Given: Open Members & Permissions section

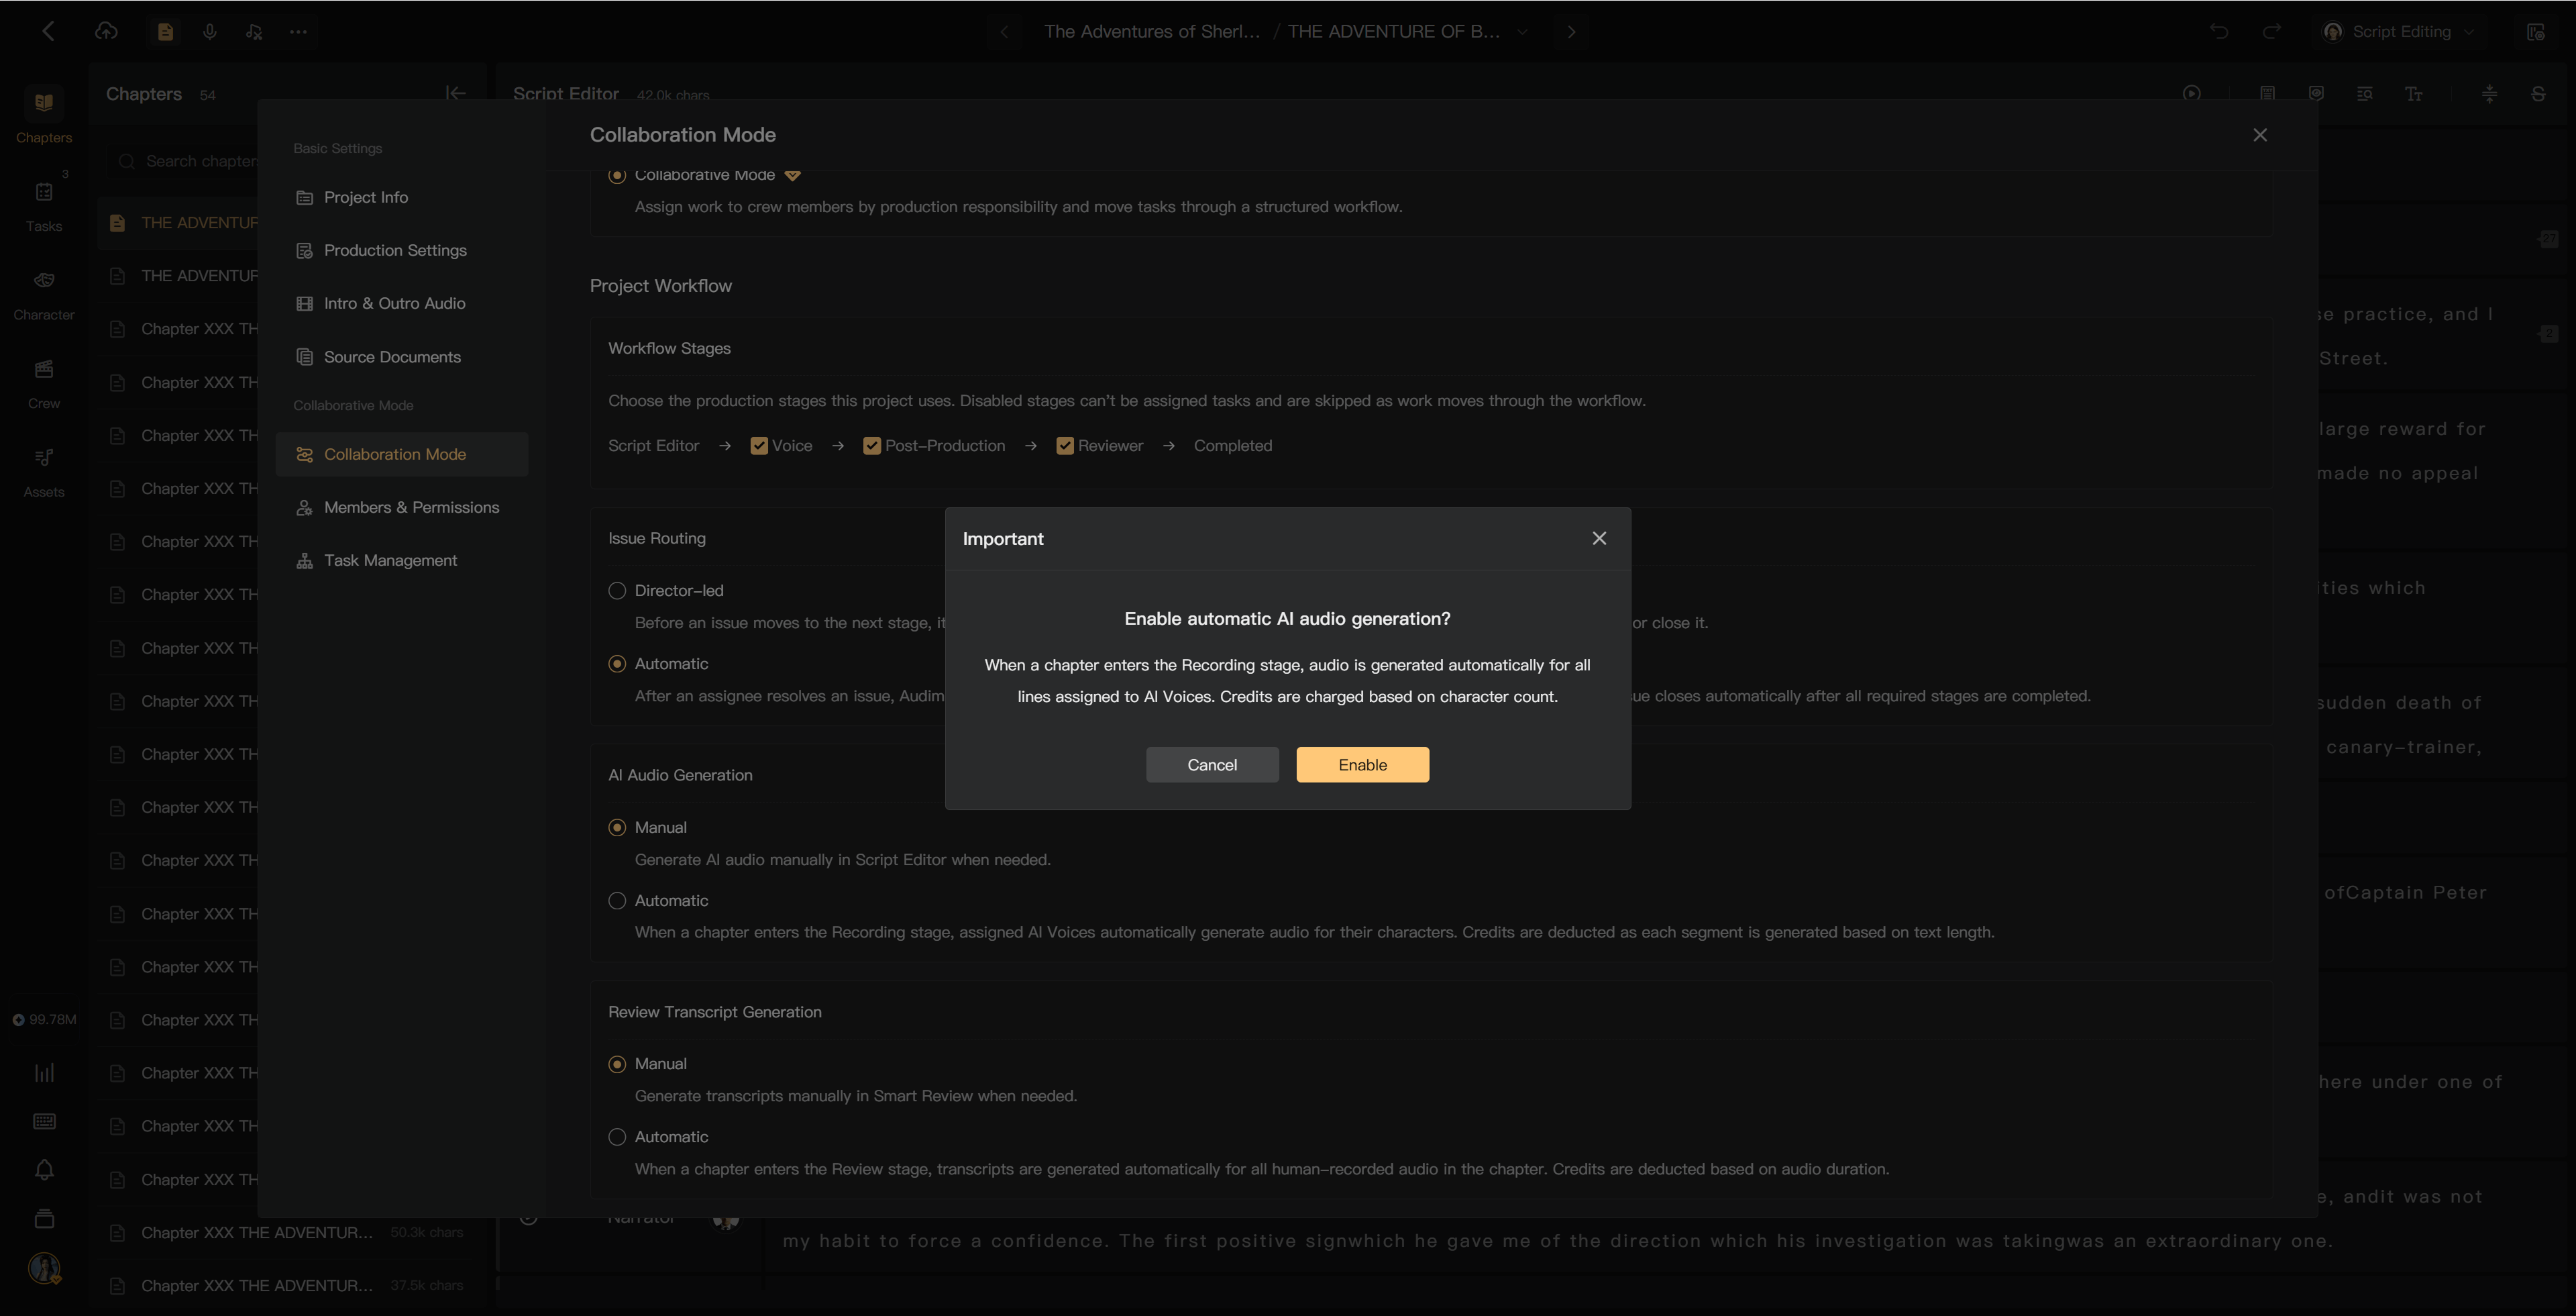Looking at the screenshot, I should 401,507.
